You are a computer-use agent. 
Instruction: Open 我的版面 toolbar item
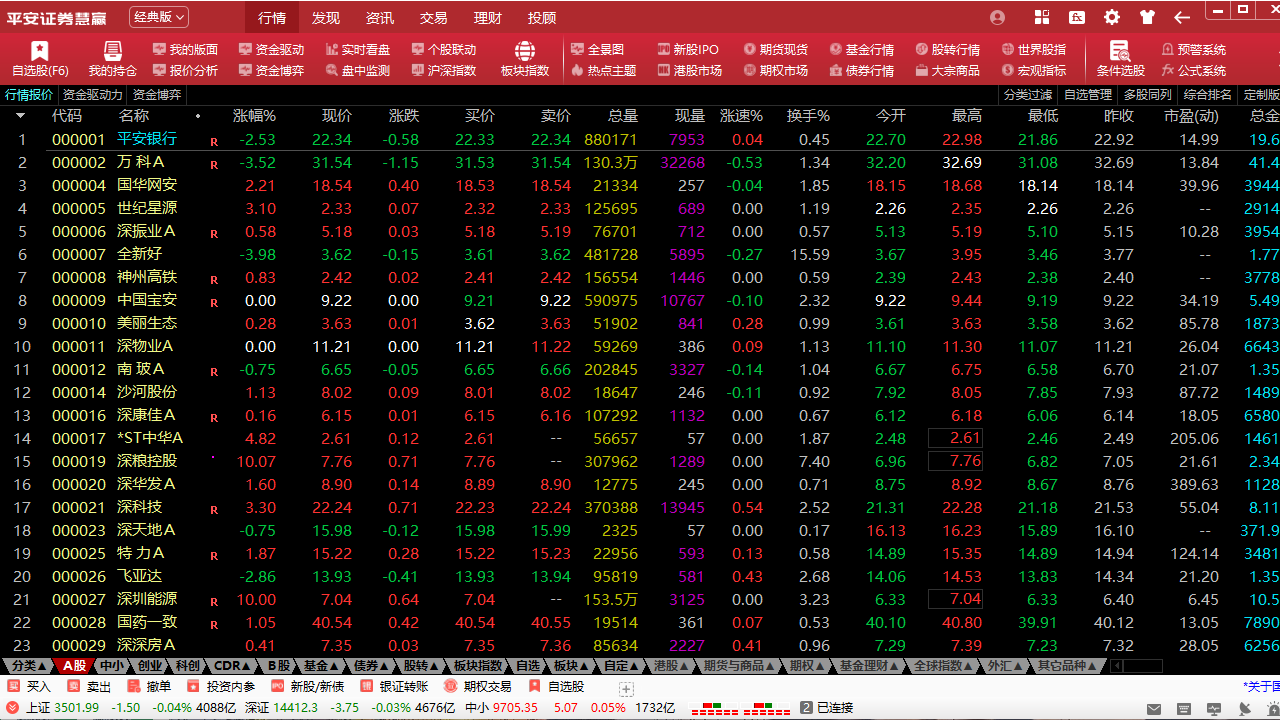click(x=185, y=49)
